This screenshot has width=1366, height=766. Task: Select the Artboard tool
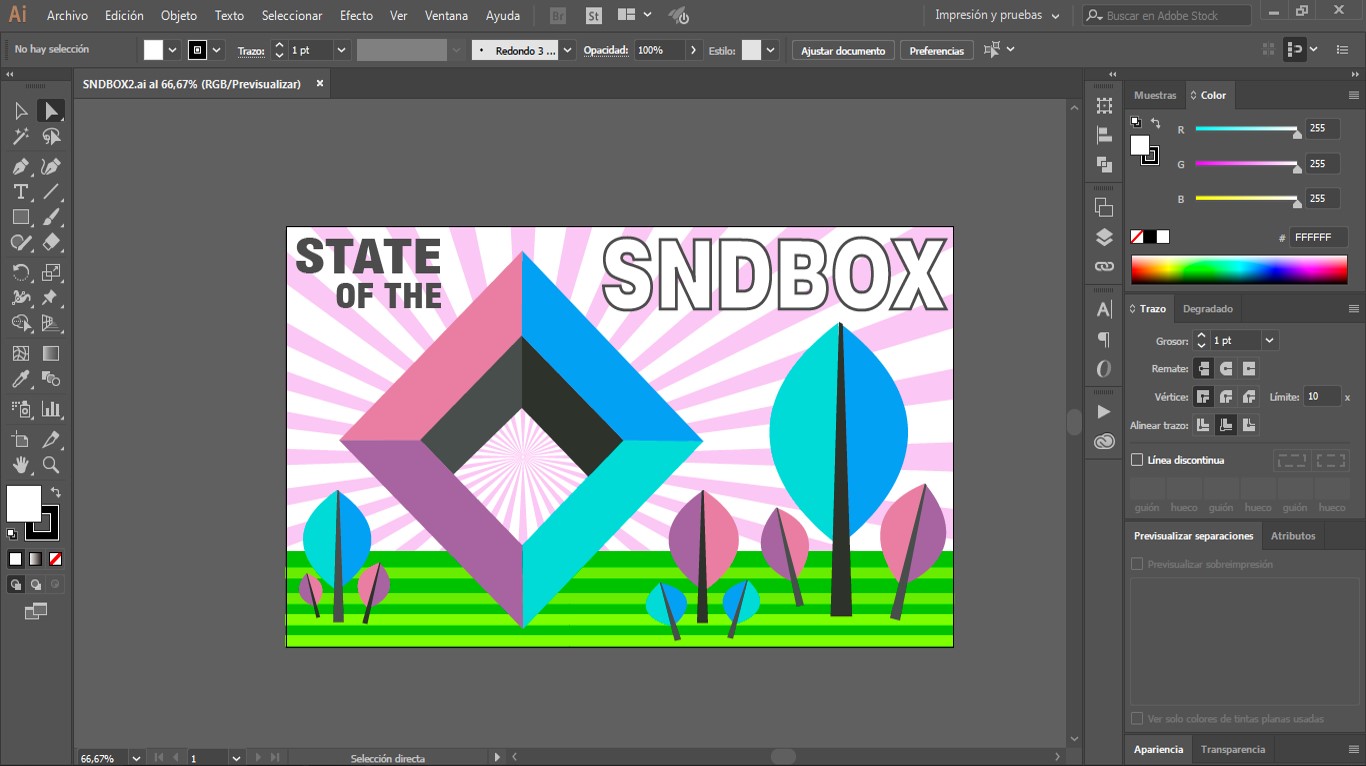click(x=20, y=439)
